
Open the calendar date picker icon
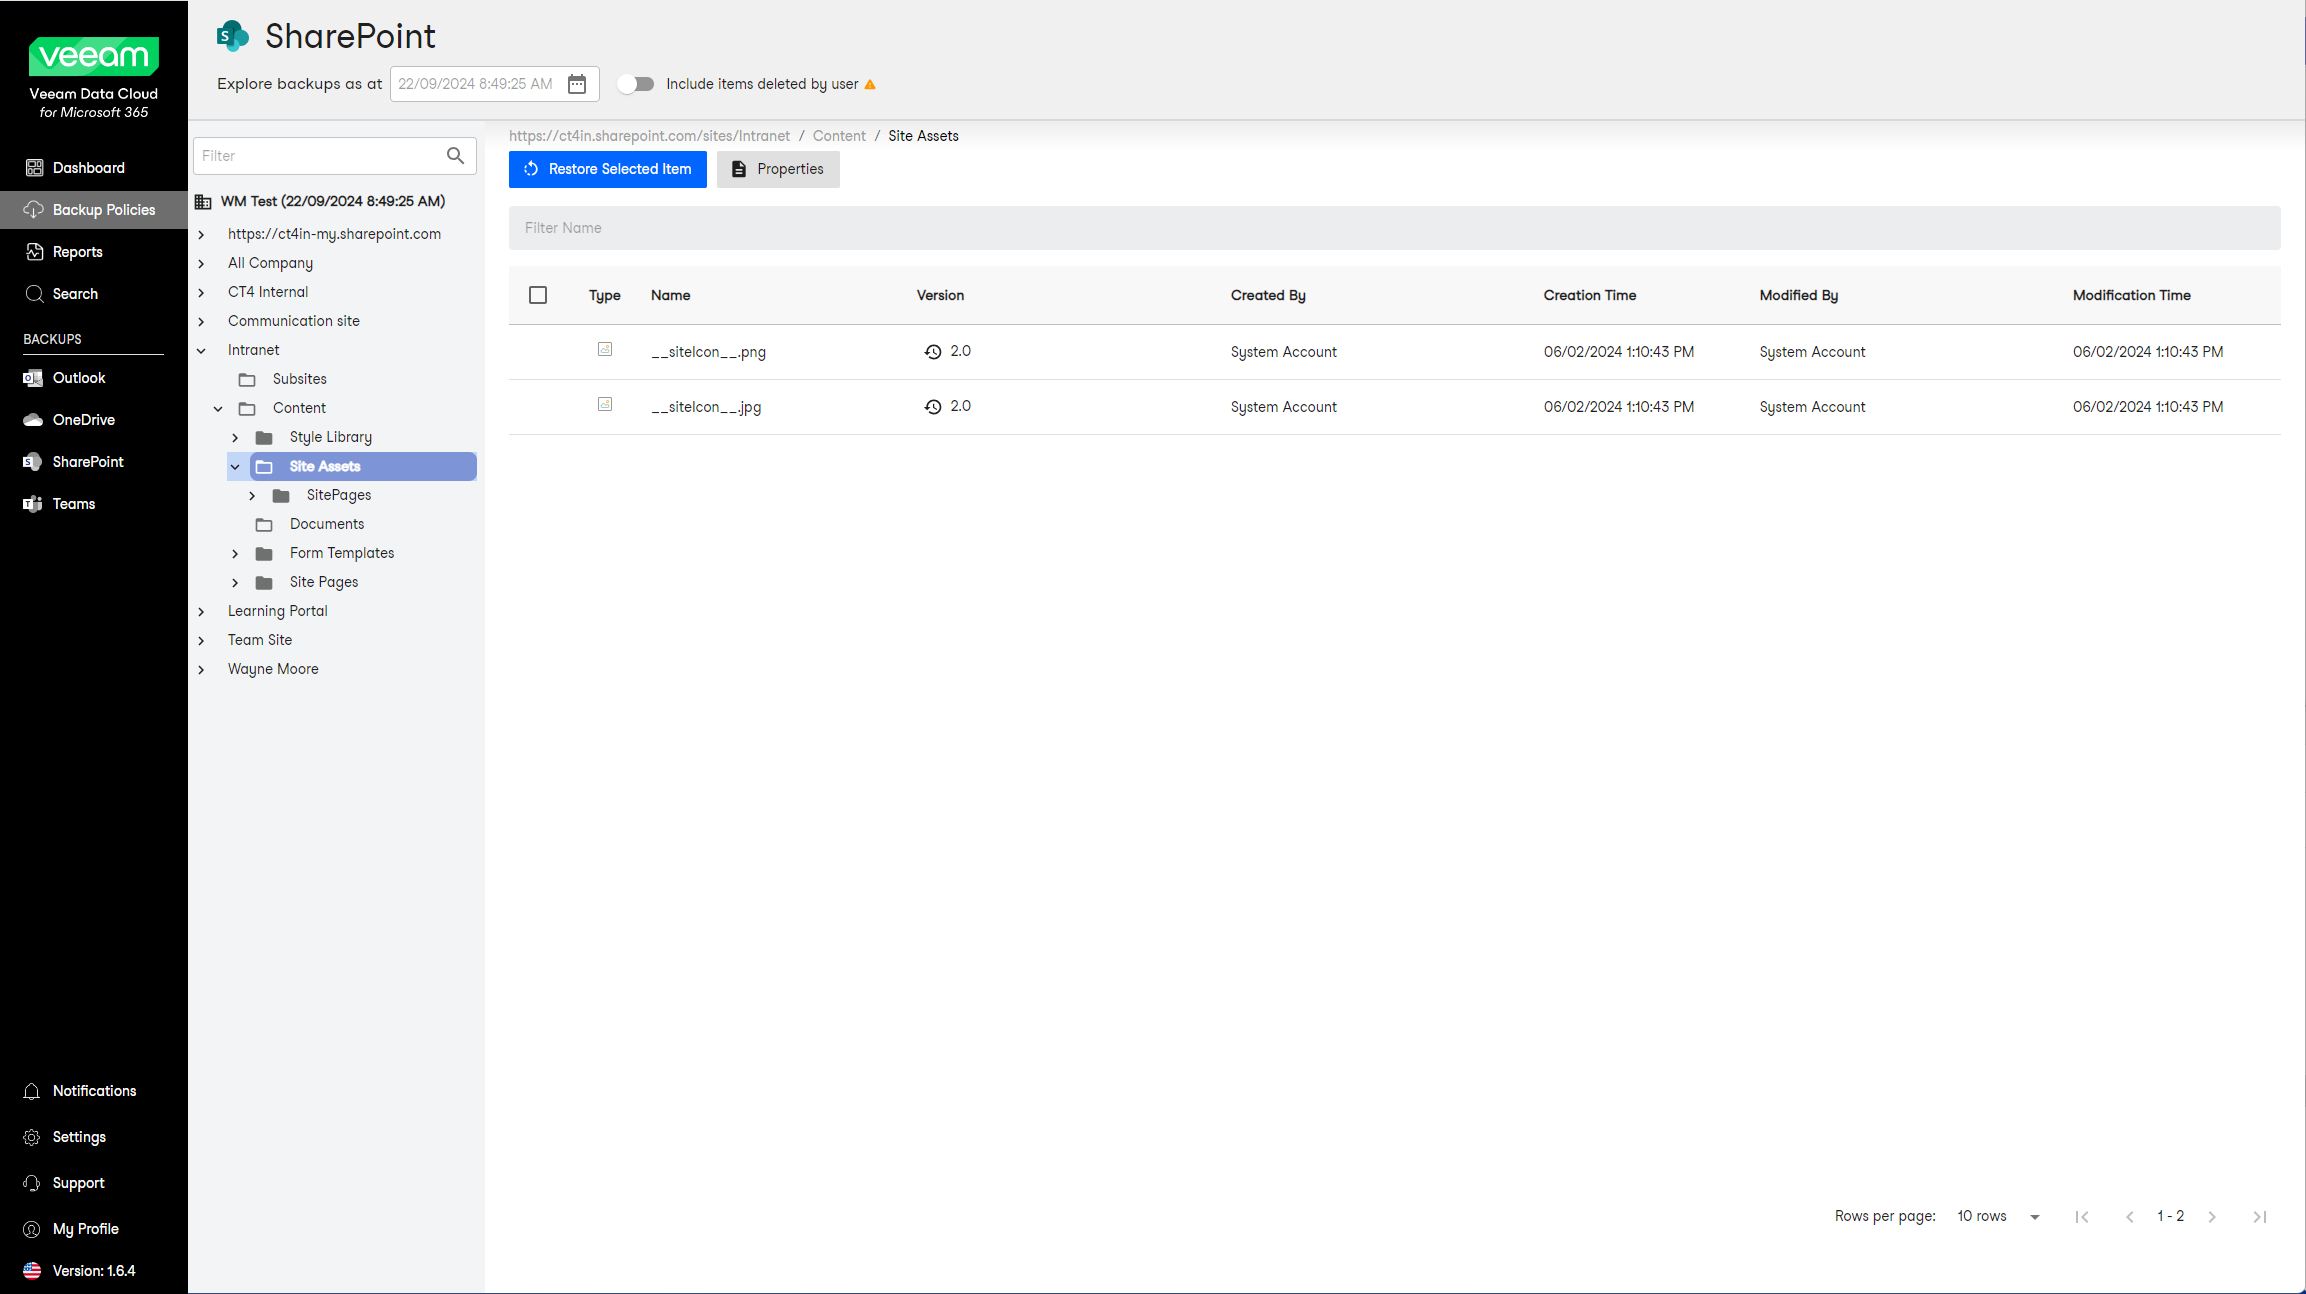(x=577, y=84)
